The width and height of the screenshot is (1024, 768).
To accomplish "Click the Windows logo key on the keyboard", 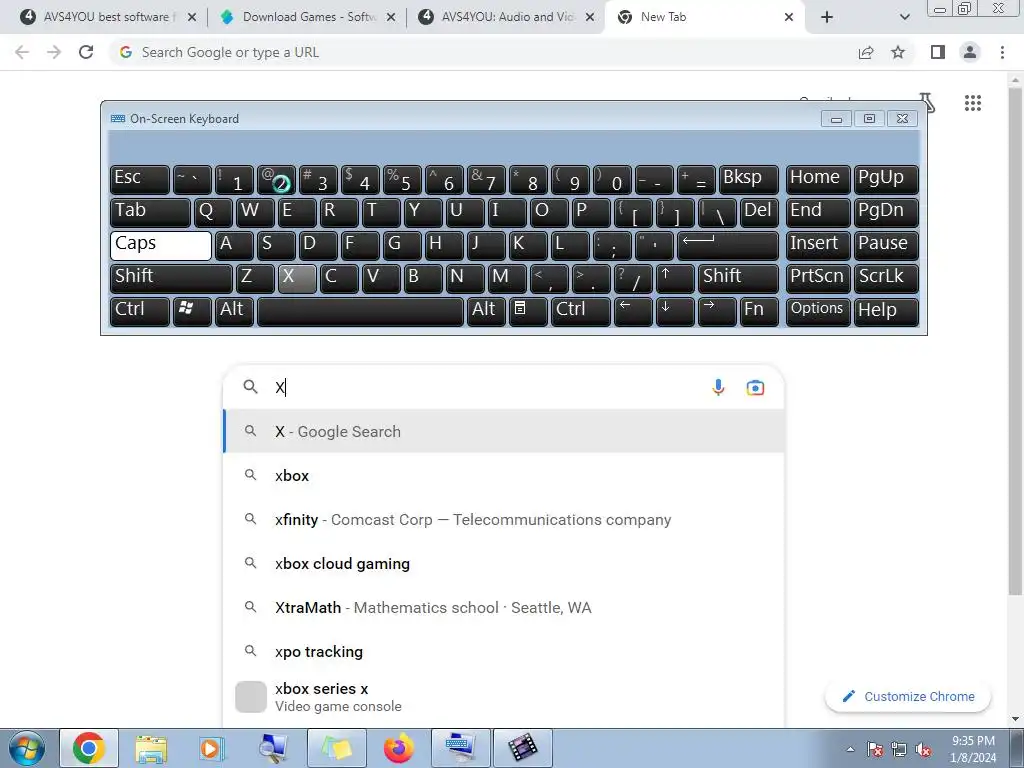I will (192, 311).
